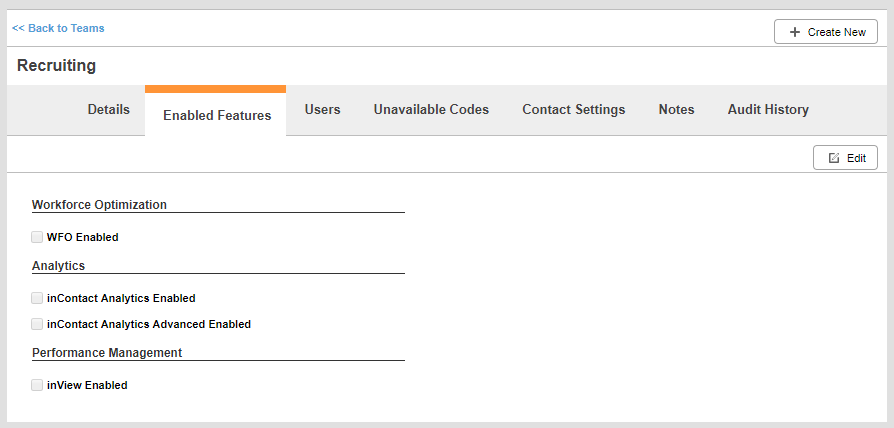Toggle the WFO Enabled checkbox
Screen dimensions: 894x428
point(37,237)
